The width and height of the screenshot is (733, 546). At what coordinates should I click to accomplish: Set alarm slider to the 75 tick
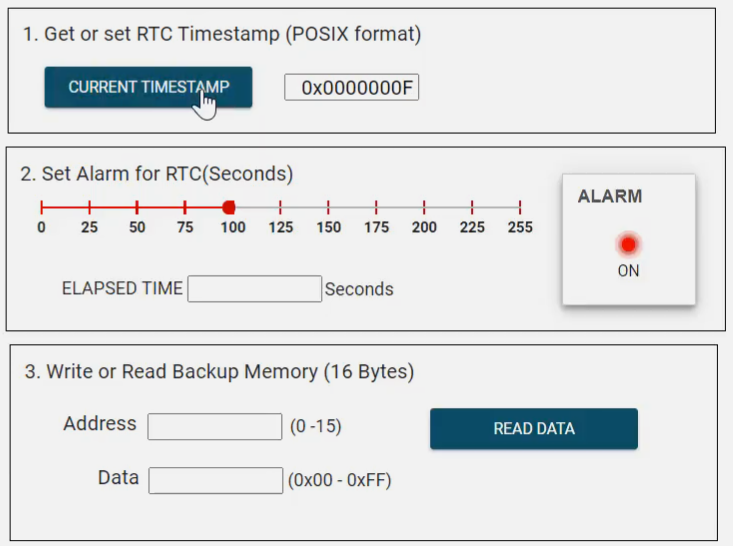185,207
